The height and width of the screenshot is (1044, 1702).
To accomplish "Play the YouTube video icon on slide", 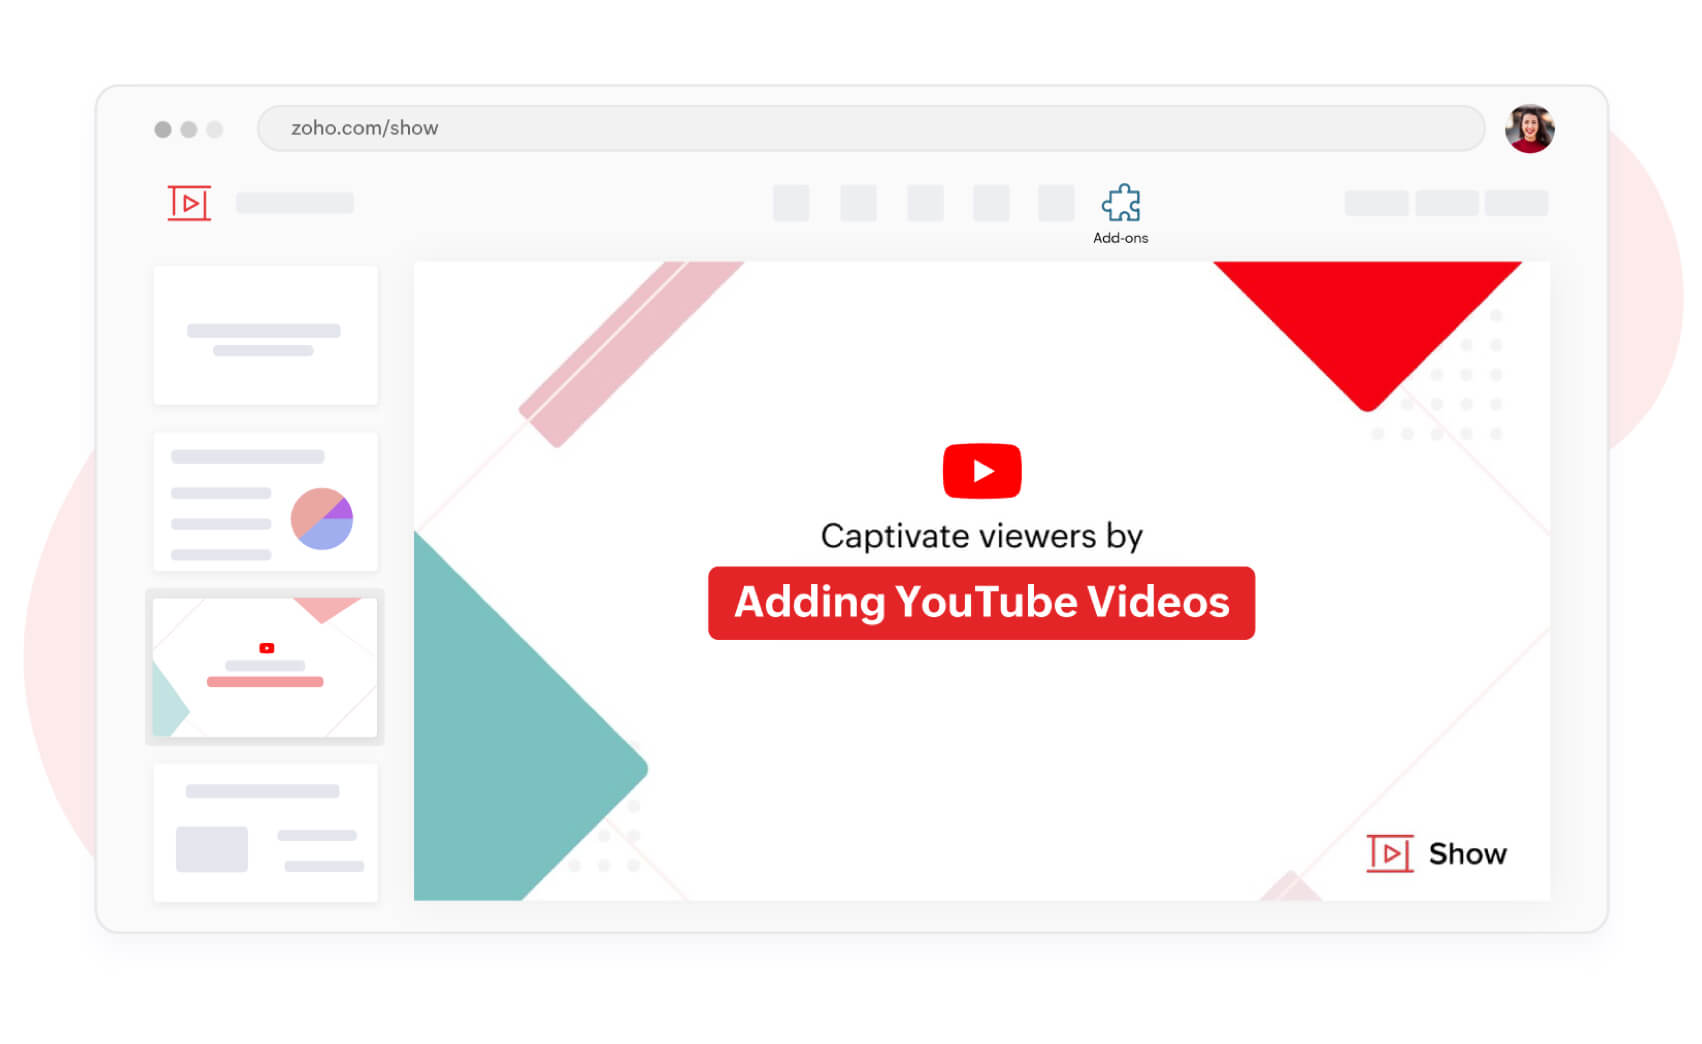I will [982, 471].
